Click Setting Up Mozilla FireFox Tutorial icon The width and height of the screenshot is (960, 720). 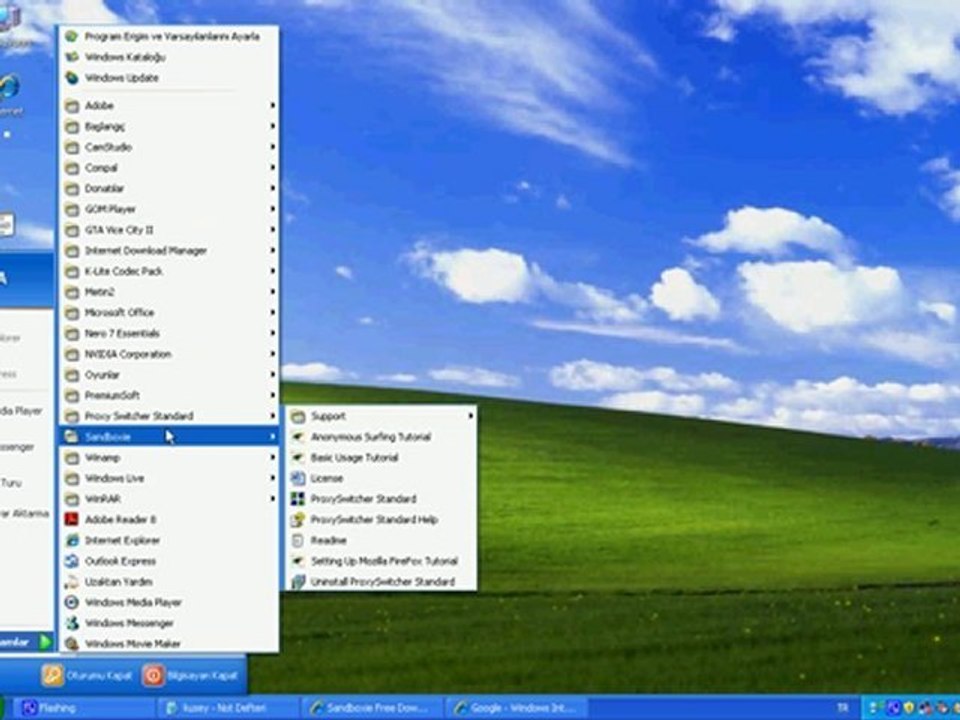(x=298, y=561)
